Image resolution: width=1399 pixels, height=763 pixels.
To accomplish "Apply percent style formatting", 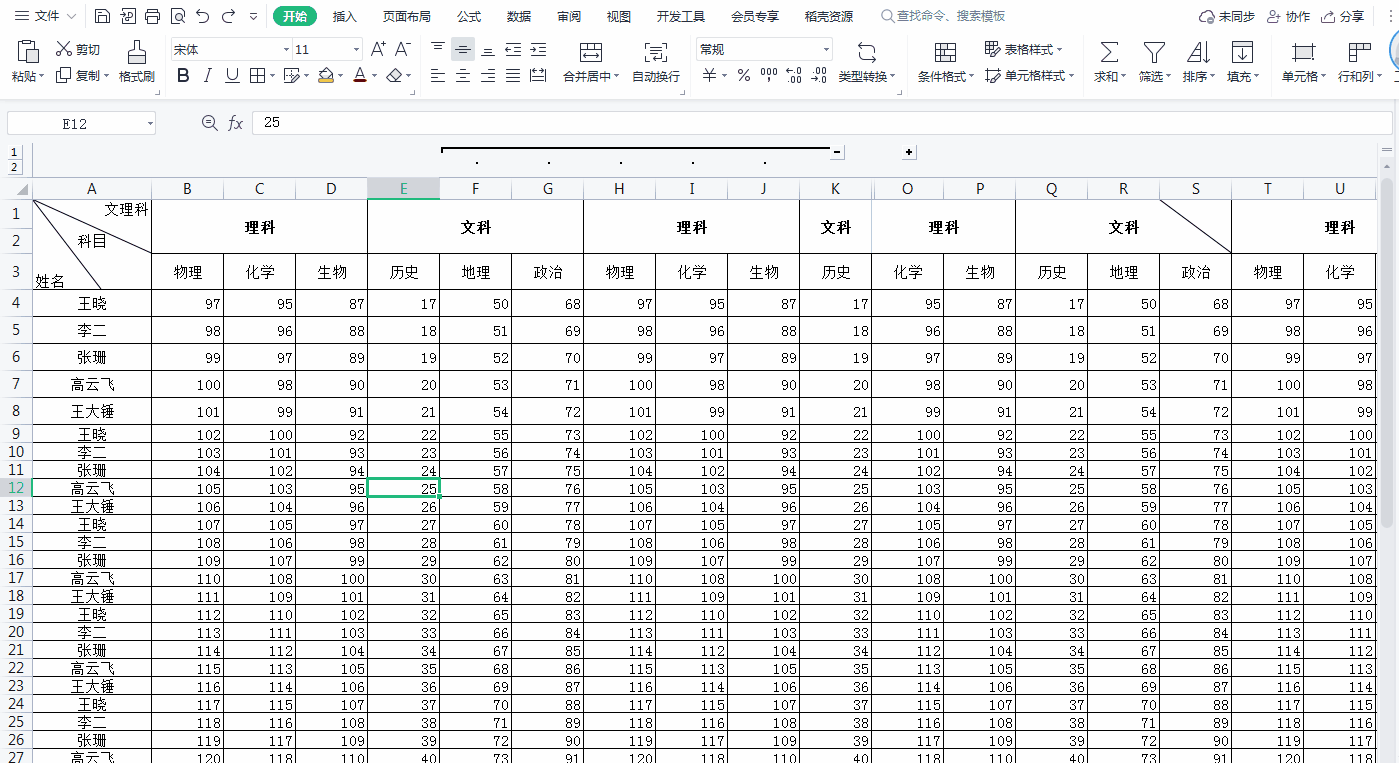I will tap(743, 75).
